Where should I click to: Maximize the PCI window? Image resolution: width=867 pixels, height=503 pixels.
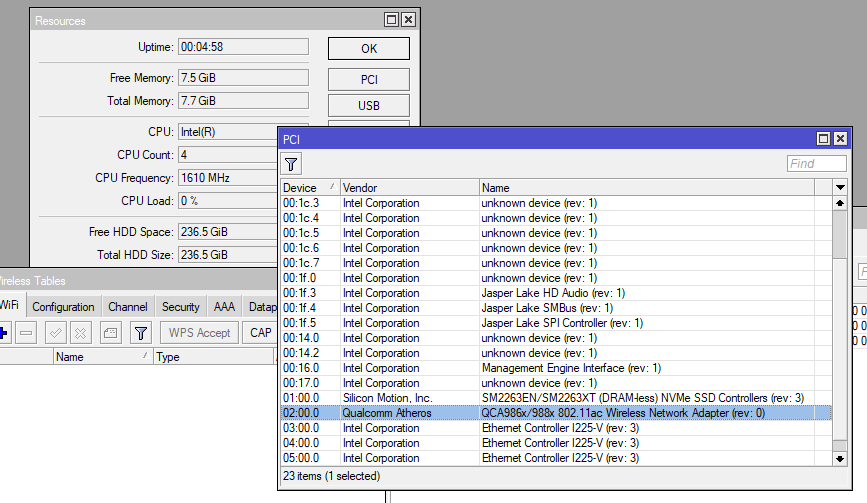click(x=823, y=139)
